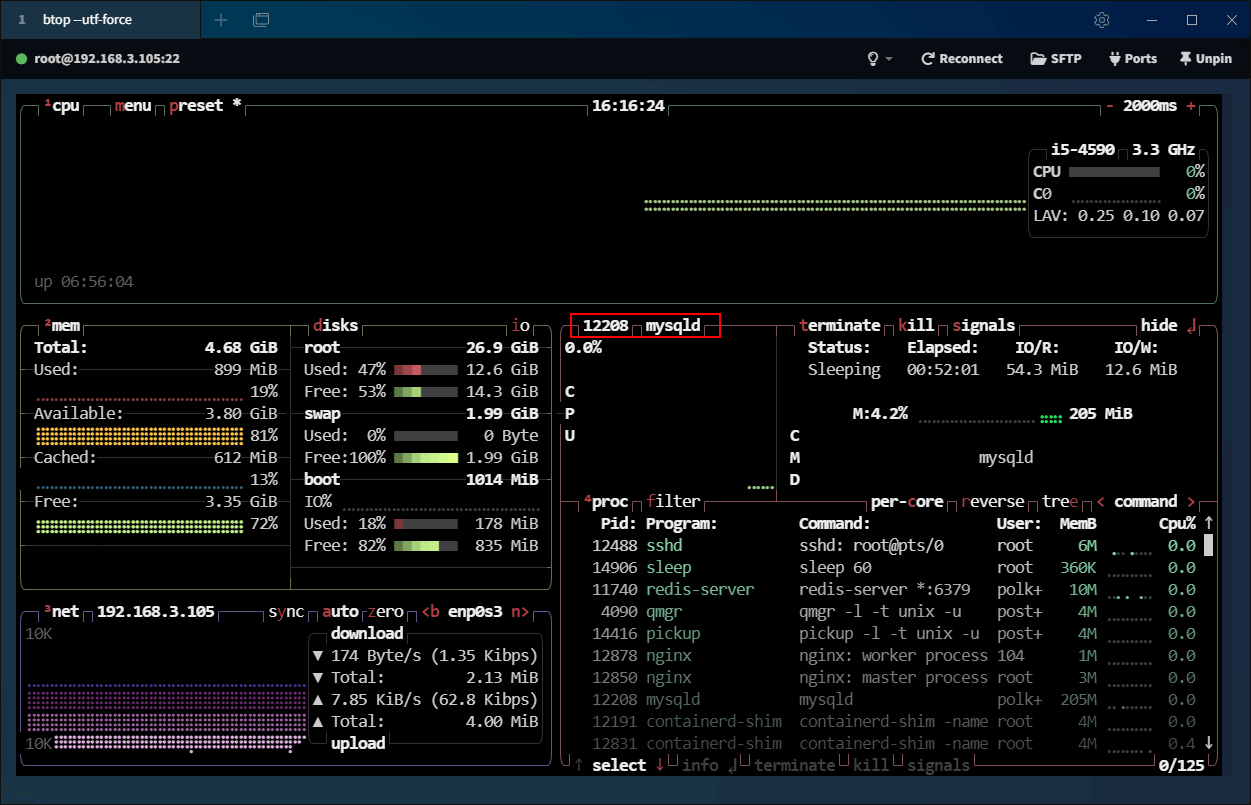Toggle net sync scaling
Screen dimensions: 1251x805
click(x=286, y=612)
